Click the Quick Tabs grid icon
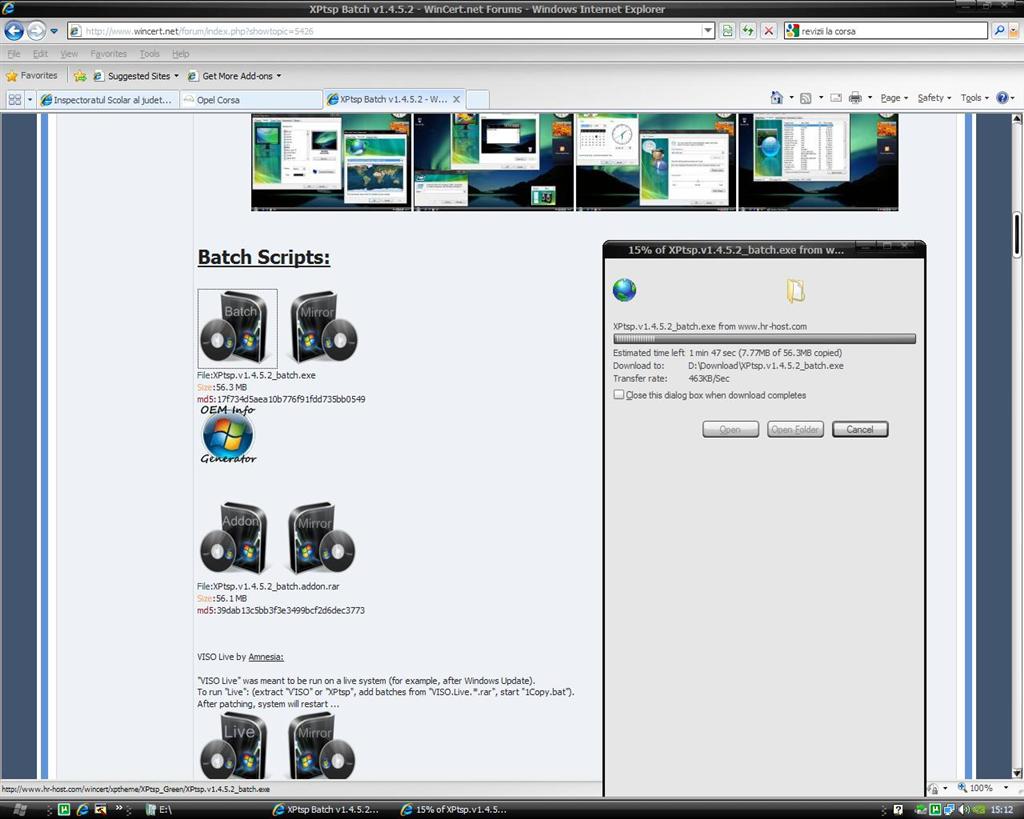Viewport: 1024px width, 819px height. pyautogui.click(x=14, y=99)
